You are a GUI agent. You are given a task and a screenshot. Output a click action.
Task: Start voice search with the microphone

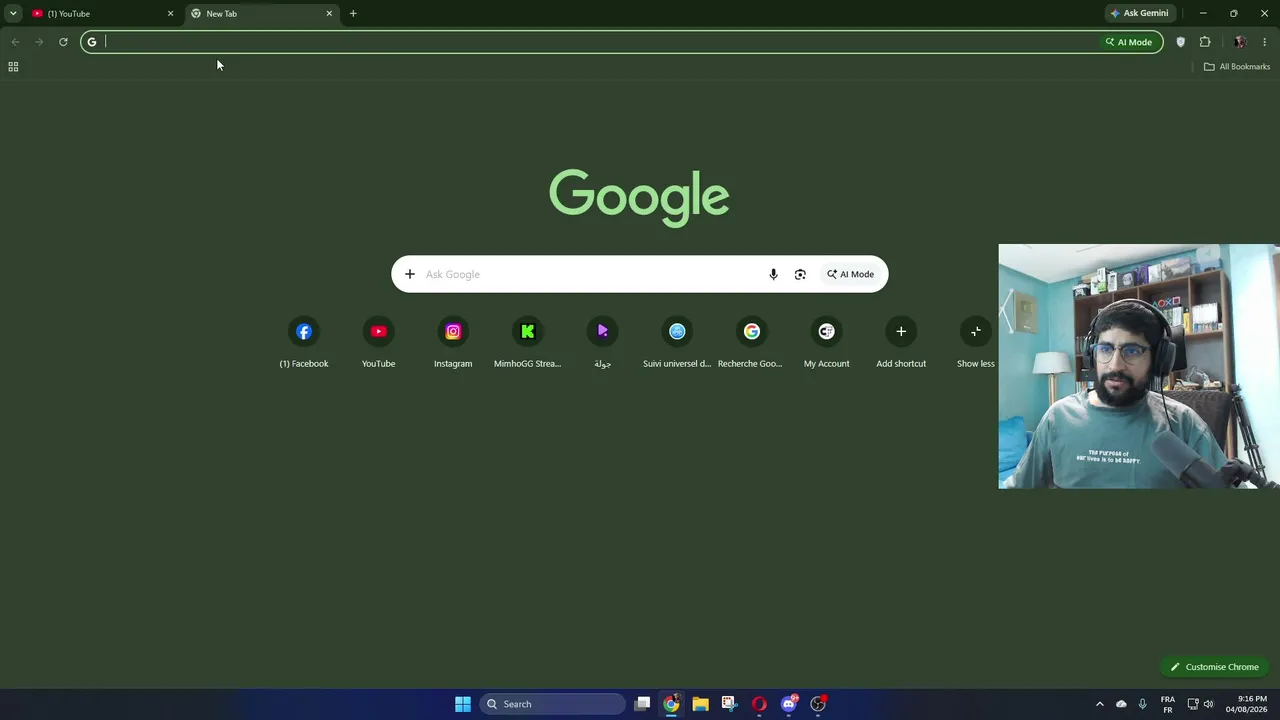pos(773,274)
